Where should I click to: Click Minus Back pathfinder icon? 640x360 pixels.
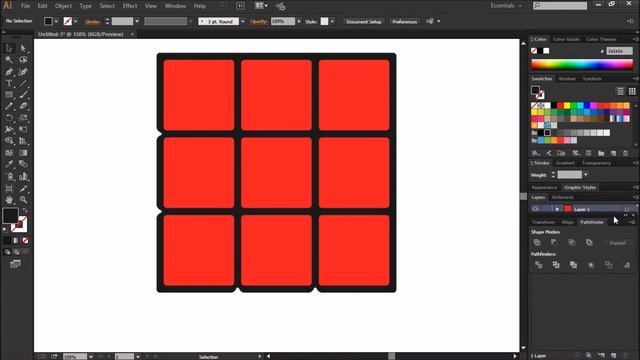click(627, 265)
